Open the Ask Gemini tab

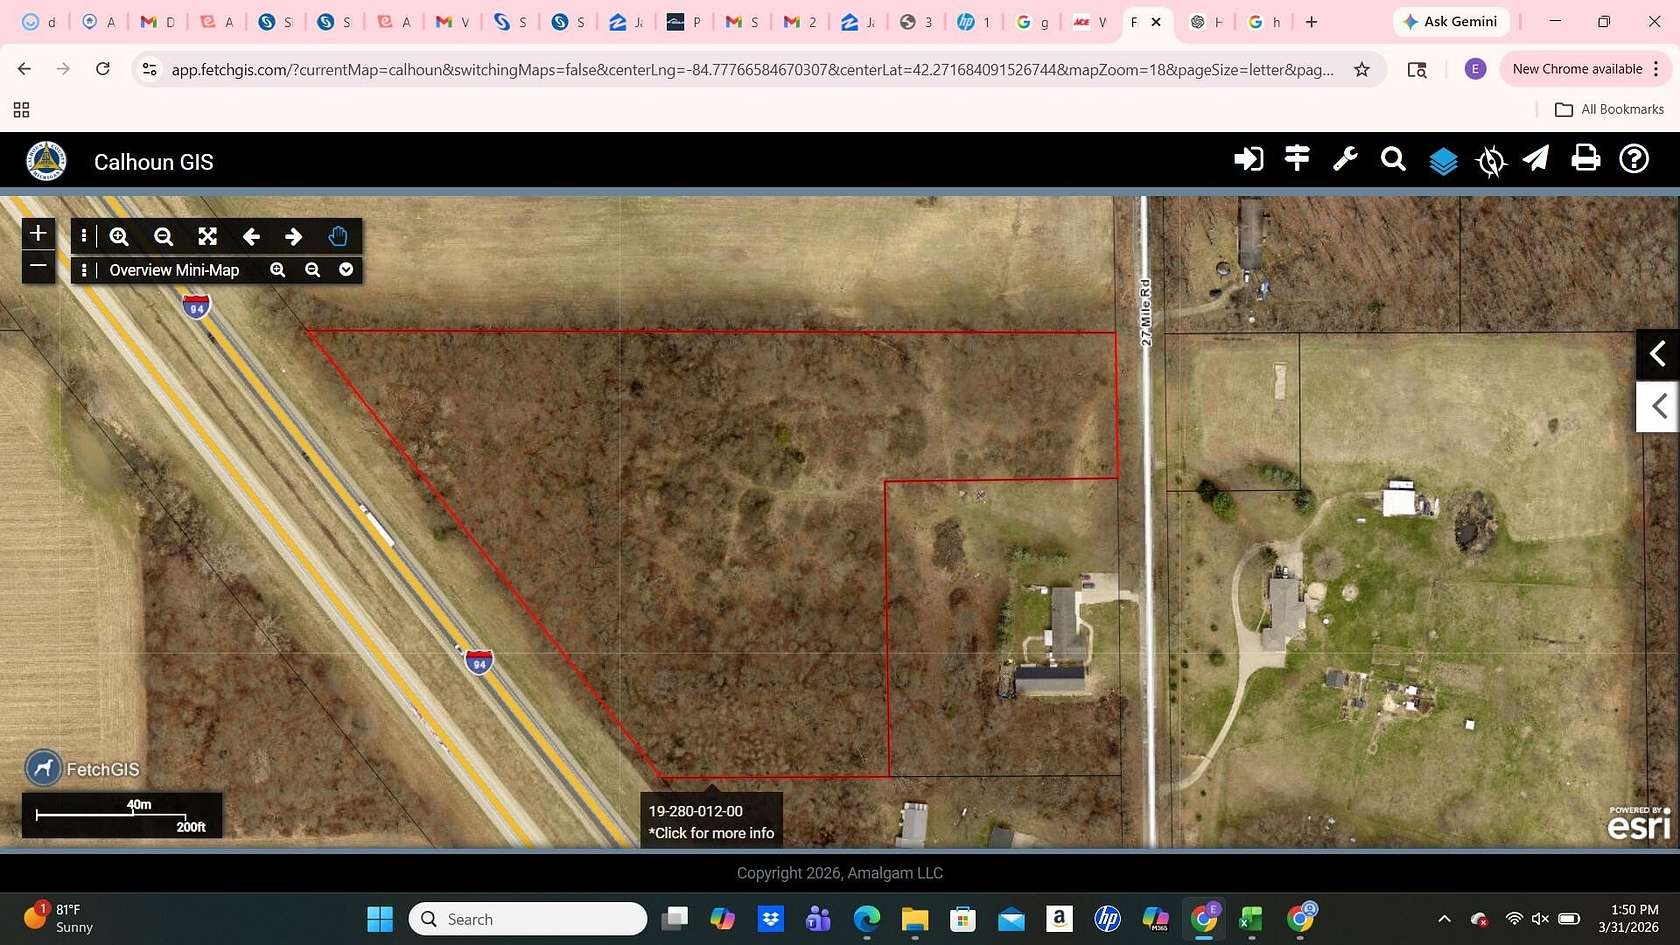pos(1451,21)
